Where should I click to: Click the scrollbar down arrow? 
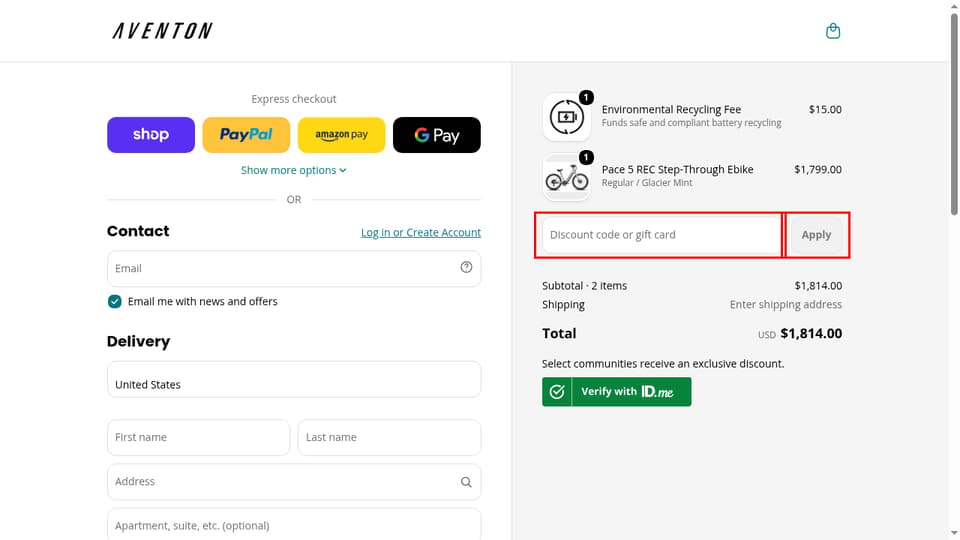(954, 534)
